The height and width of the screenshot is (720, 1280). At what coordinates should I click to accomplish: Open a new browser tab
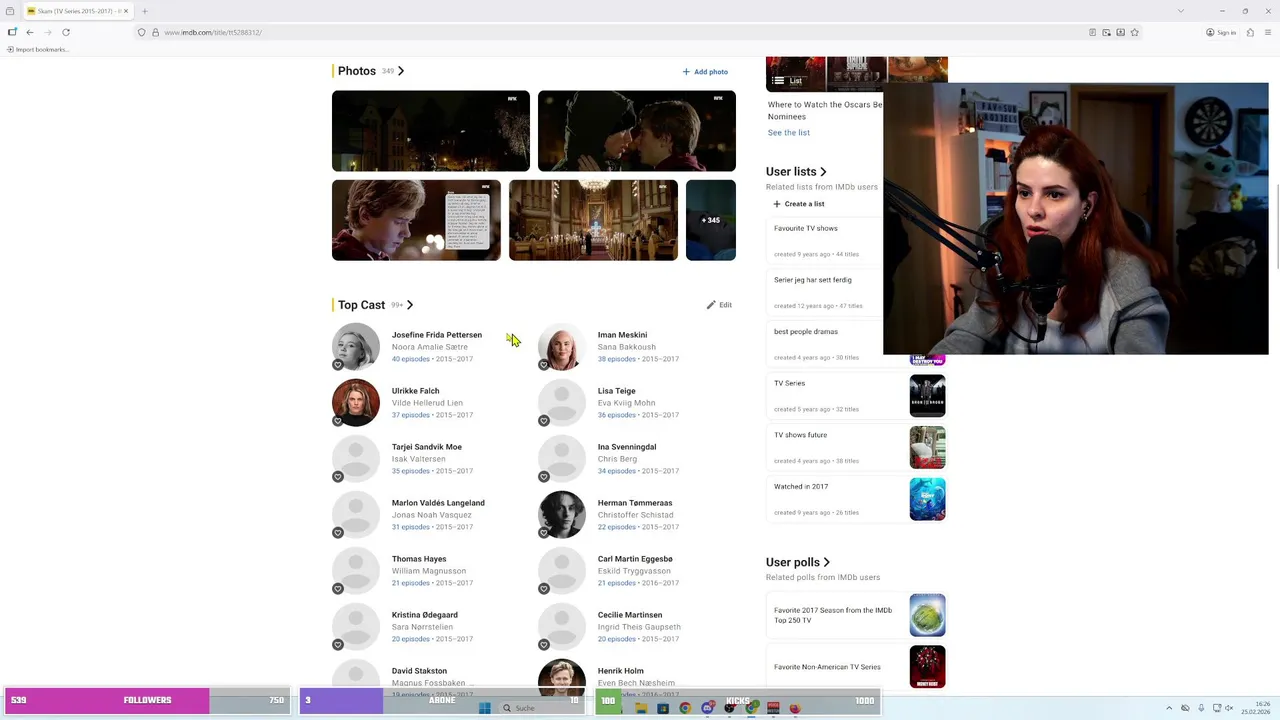pyautogui.click(x=144, y=11)
